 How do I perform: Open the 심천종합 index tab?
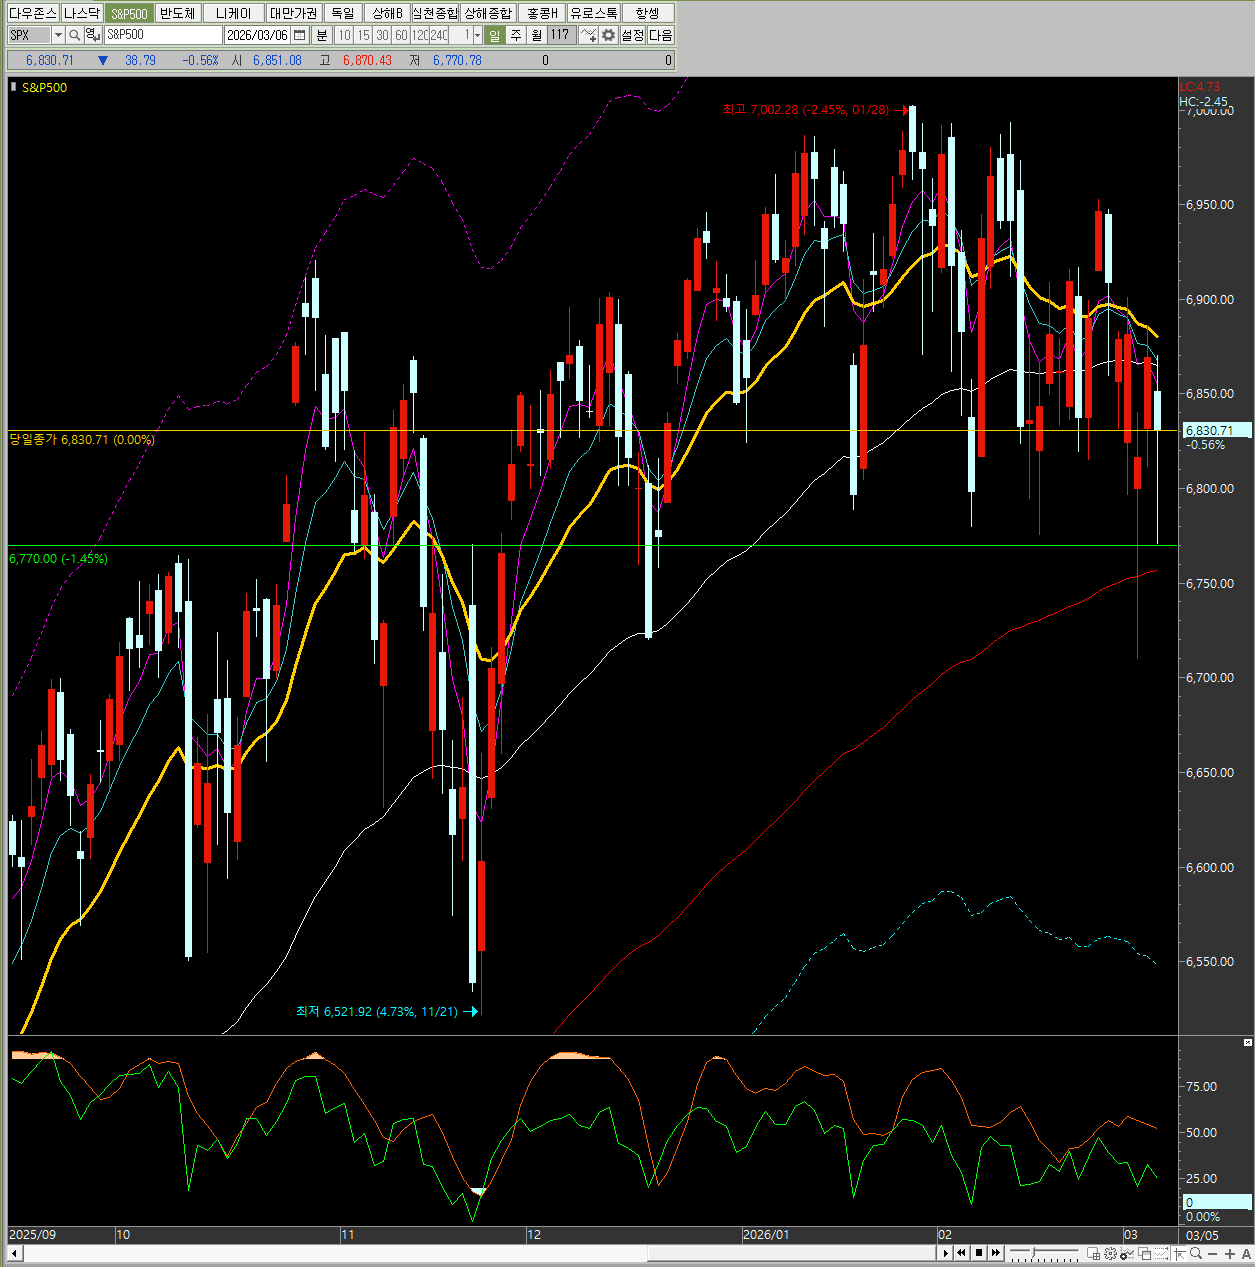click(x=435, y=13)
